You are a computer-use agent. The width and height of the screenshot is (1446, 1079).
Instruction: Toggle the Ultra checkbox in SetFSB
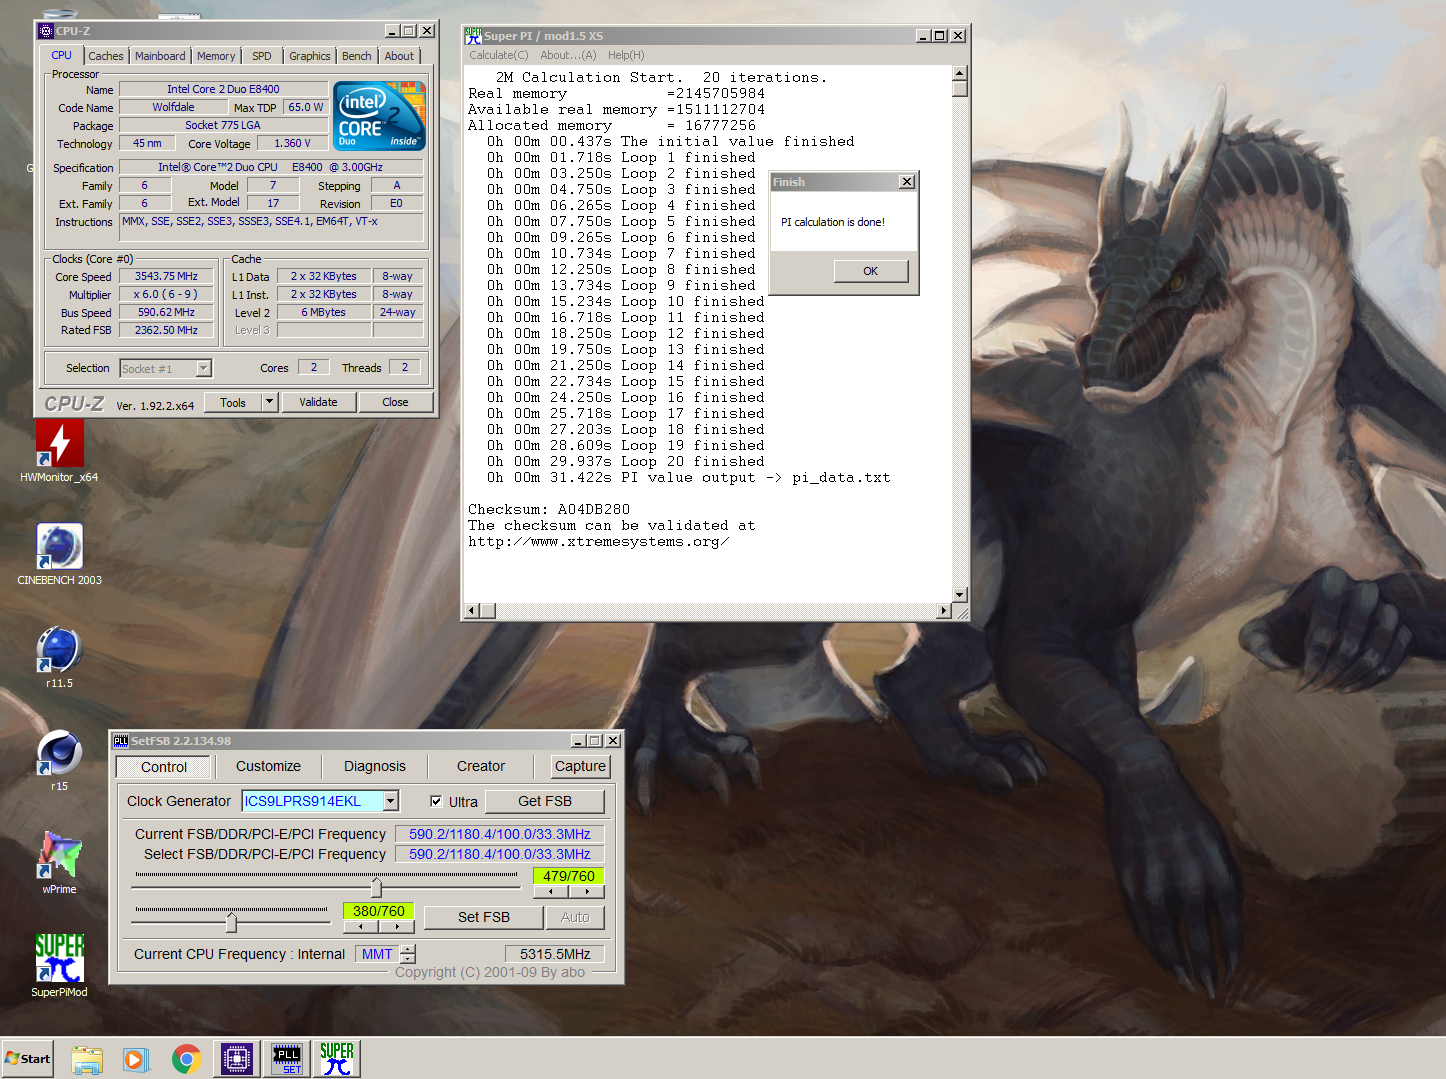(x=436, y=801)
